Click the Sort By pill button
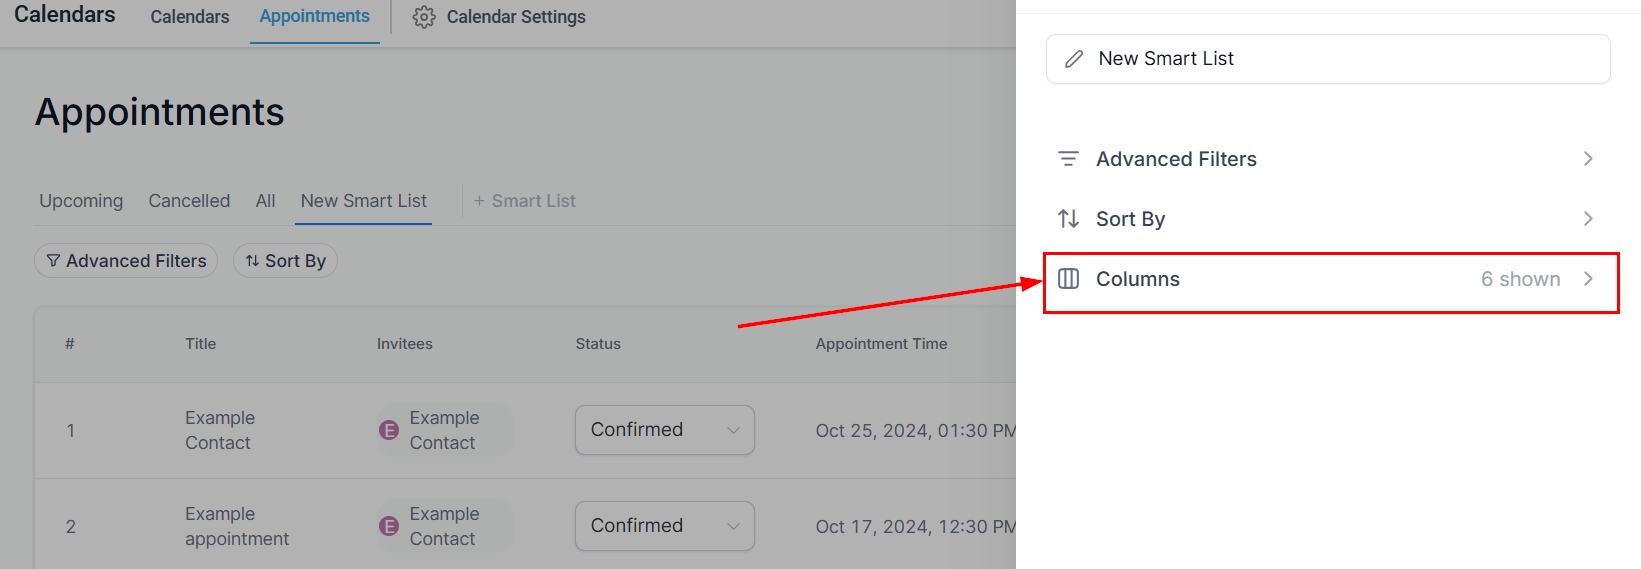Screen dimensions: 1641x569 (286, 261)
